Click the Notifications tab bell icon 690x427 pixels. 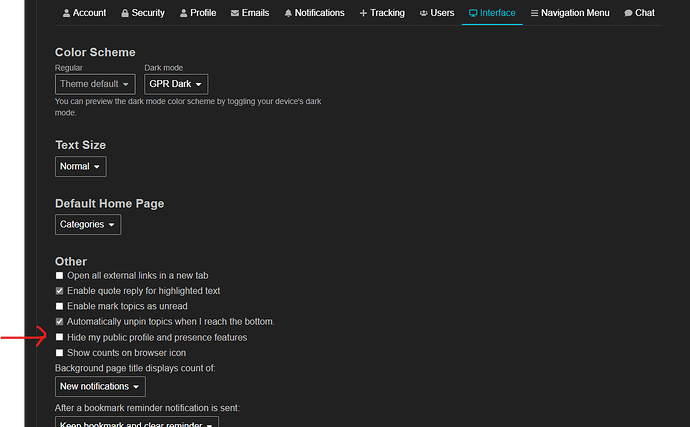288,13
